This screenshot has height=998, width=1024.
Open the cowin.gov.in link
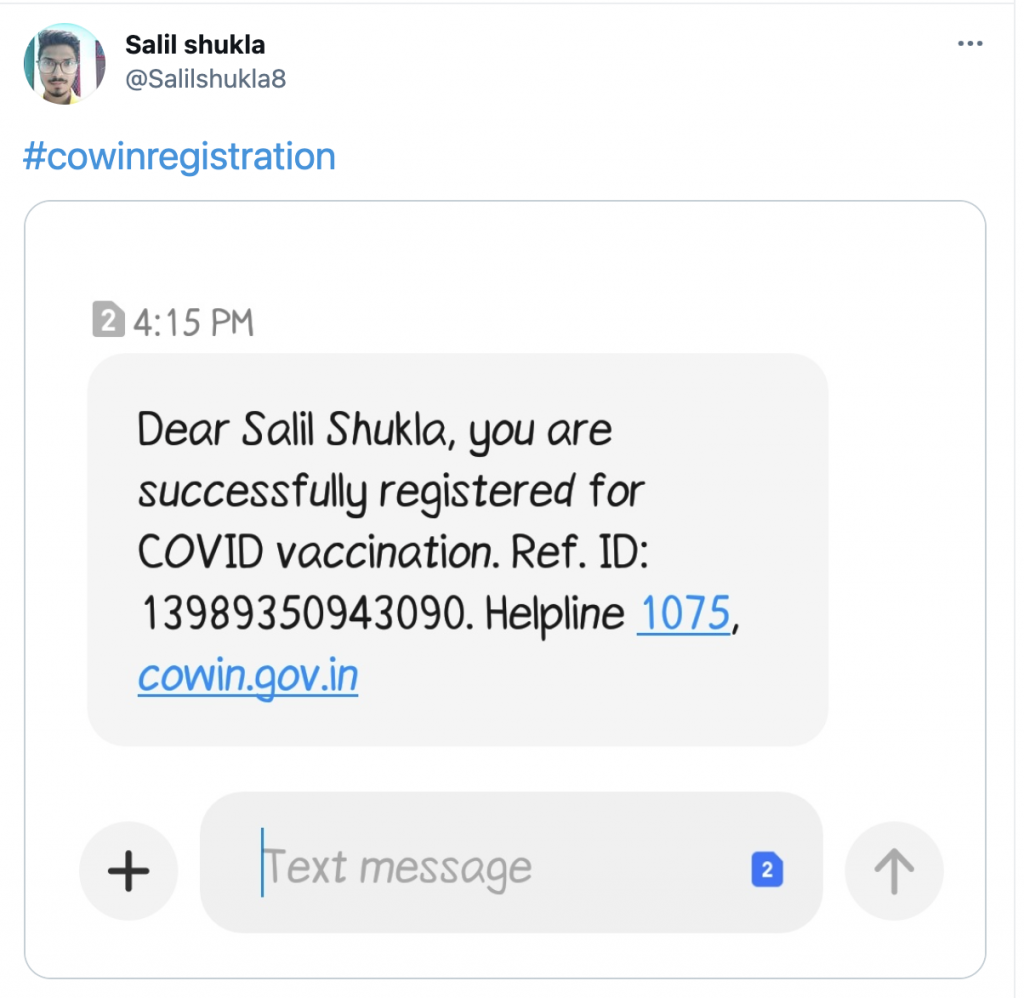[x=247, y=676]
